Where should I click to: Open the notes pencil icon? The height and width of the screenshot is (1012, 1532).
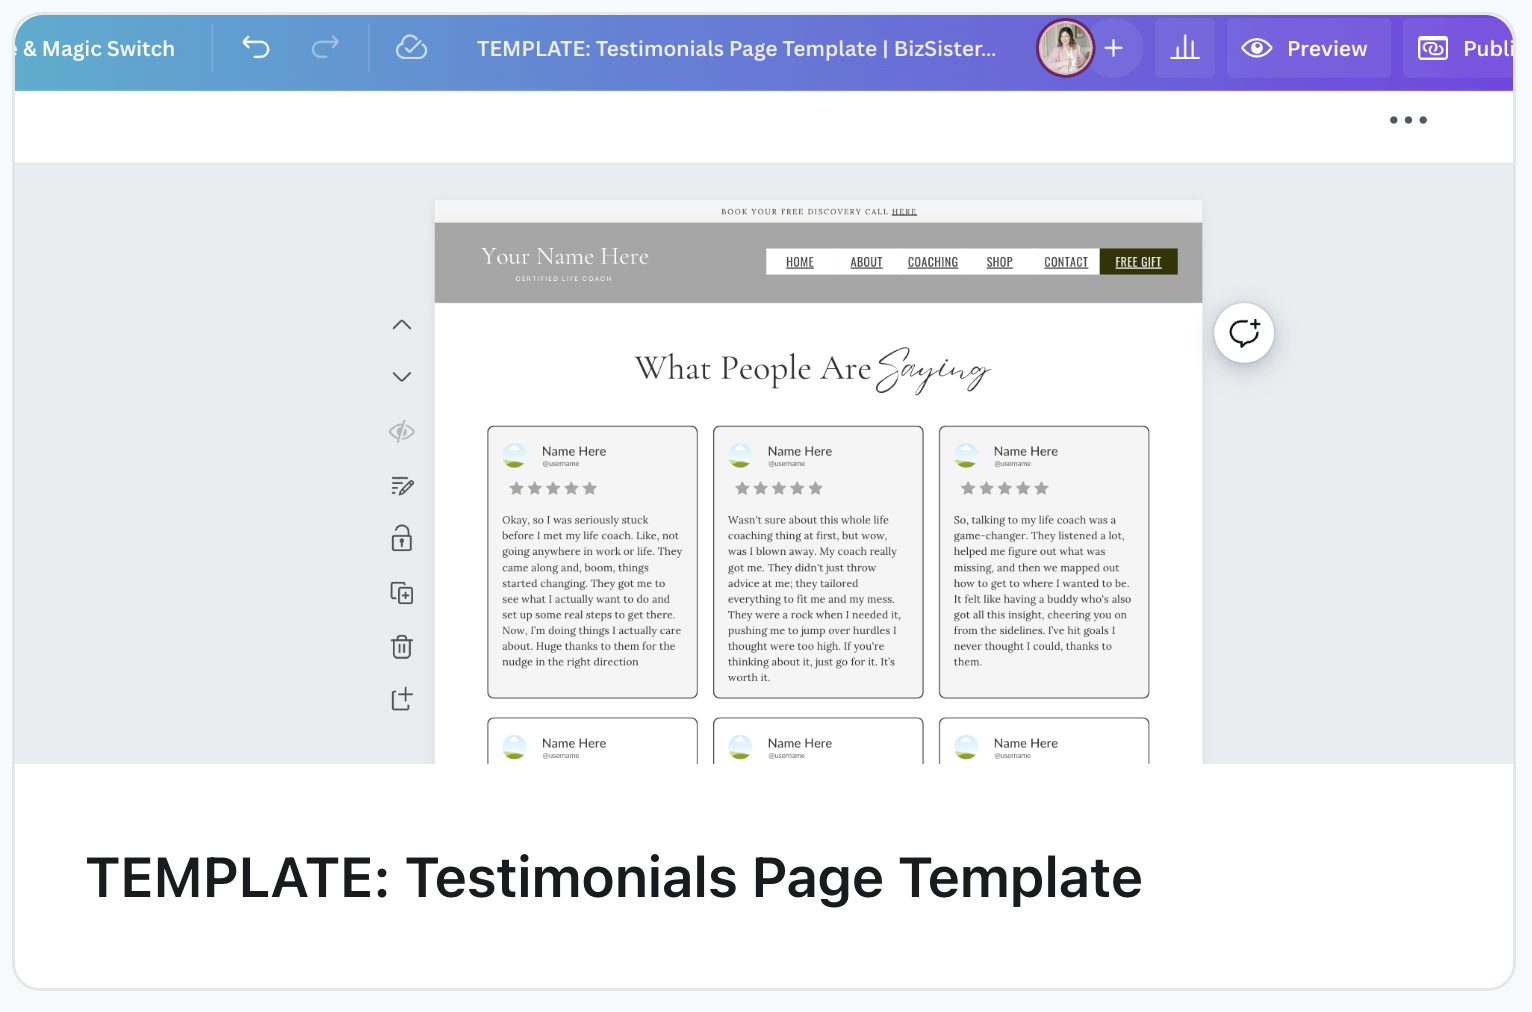(x=402, y=486)
